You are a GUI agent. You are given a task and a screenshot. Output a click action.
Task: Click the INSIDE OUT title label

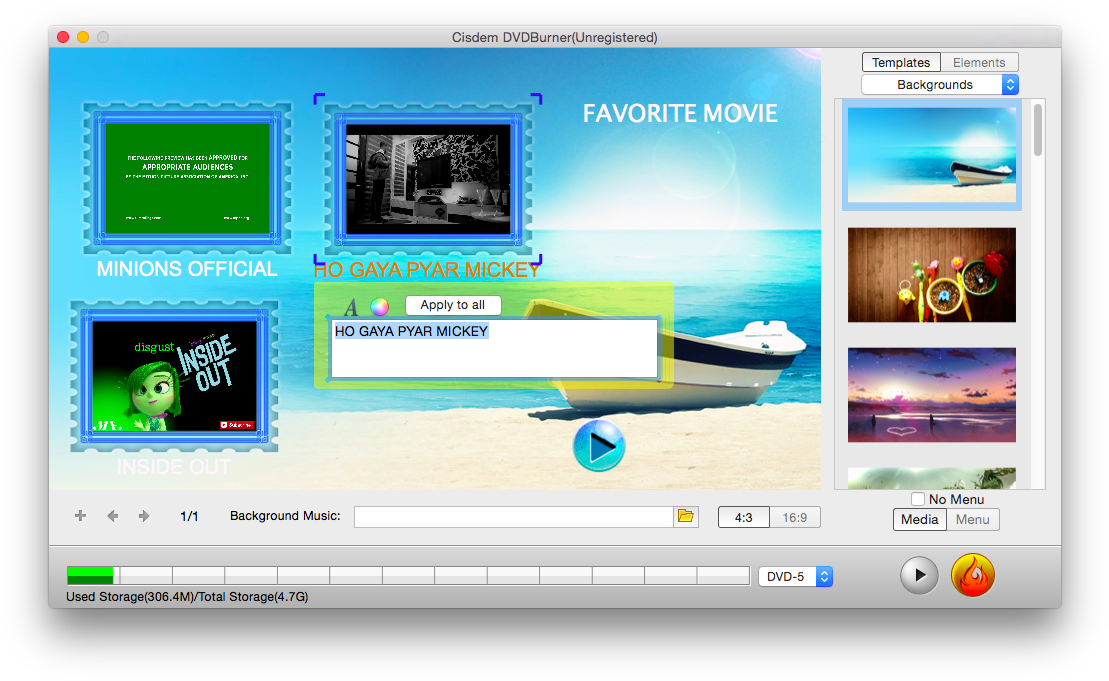coord(173,467)
